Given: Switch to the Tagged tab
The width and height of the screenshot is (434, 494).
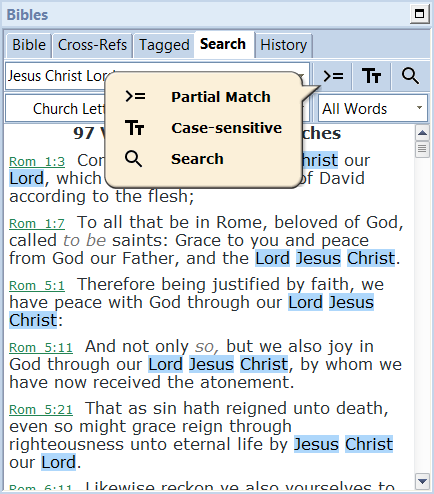Looking at the screenshot, I should click(164, 45).
